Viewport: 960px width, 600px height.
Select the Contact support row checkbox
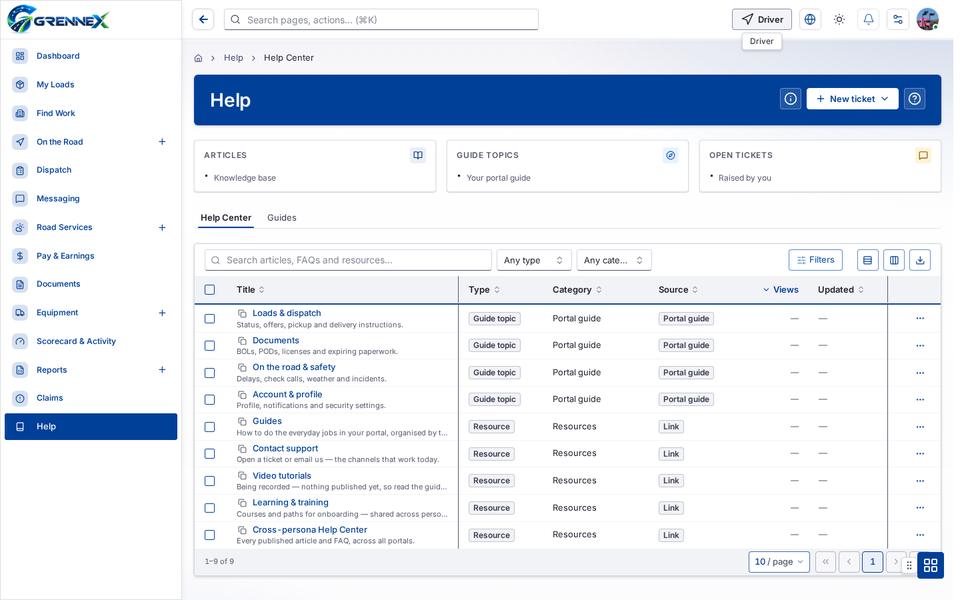[x=210, y=454]
